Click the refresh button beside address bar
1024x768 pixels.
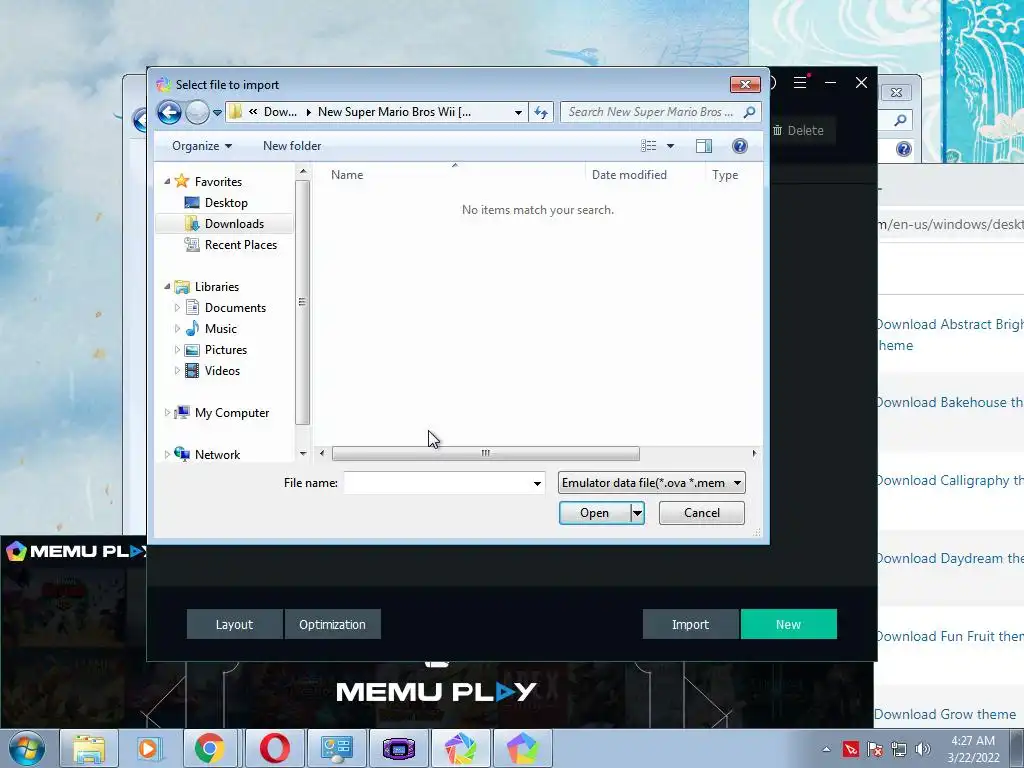click(x=541, y=112)
